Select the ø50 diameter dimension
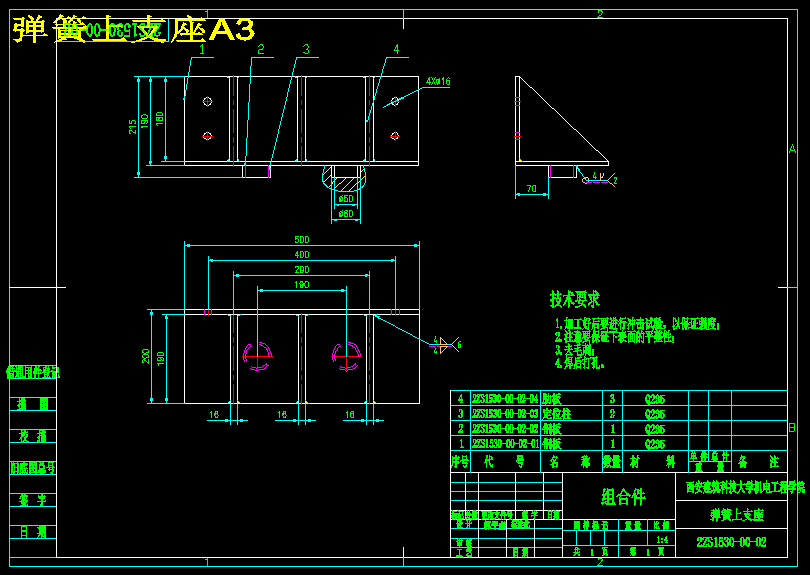810x575 pixels. tap(346, 199)
